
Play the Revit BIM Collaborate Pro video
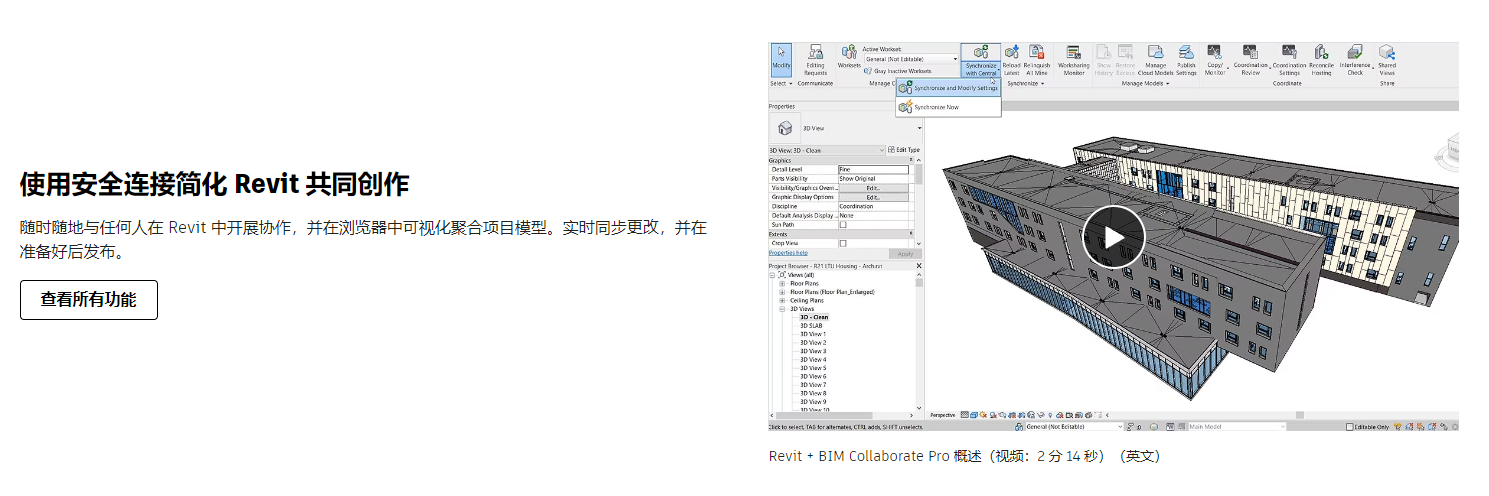(x=1113, y=237)
